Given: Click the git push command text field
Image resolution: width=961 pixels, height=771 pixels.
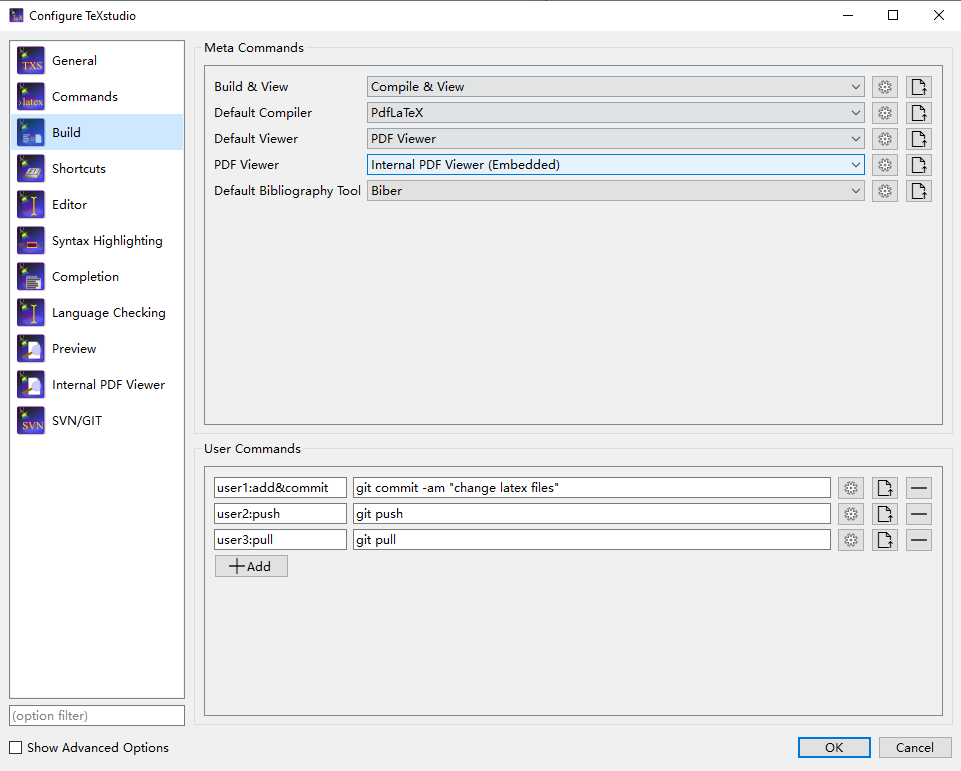Looking at the screenshot, I should [591, 514].
